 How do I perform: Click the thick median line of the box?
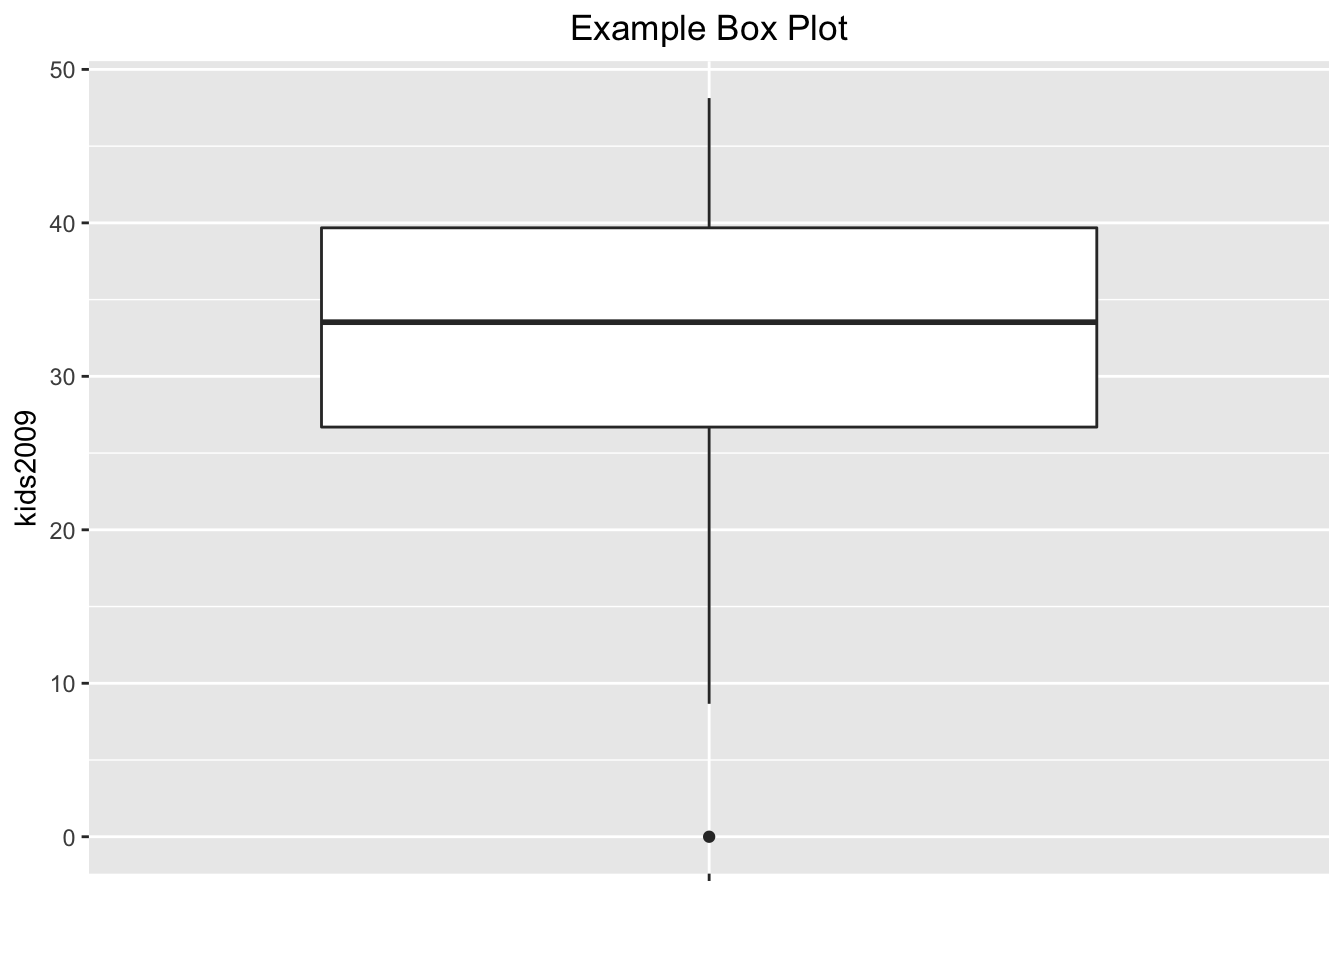click(x=709, y=322)
